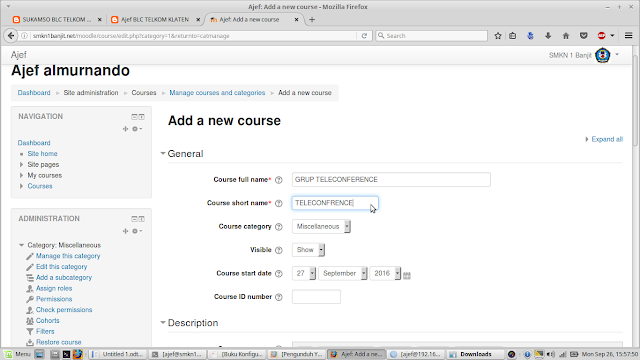Click into Course short name field
This screenshot has width=640, height=360.
pyautogui.click(x=335, y=203)
